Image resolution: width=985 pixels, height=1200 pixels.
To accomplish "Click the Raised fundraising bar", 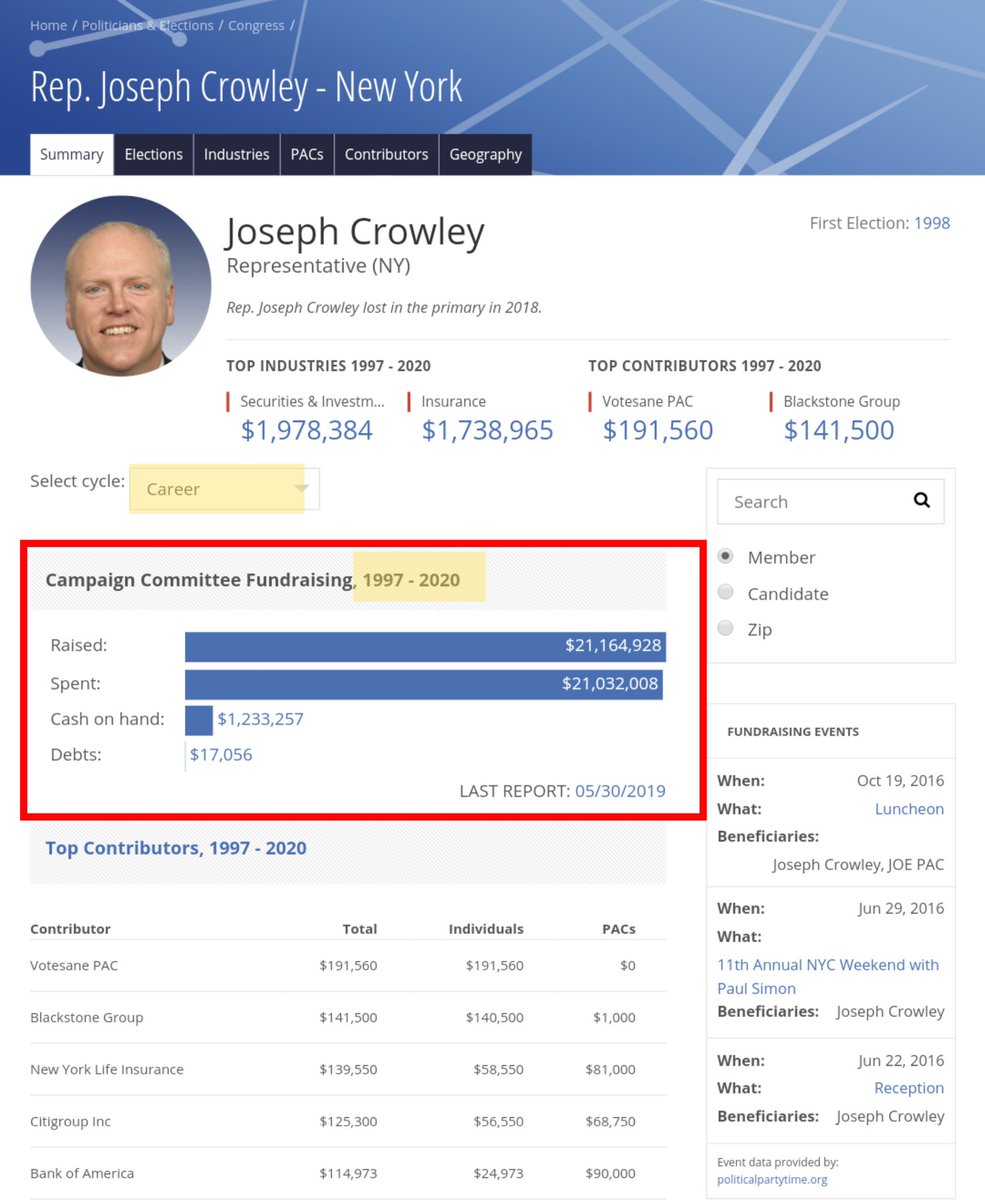I will click(424, 645).
